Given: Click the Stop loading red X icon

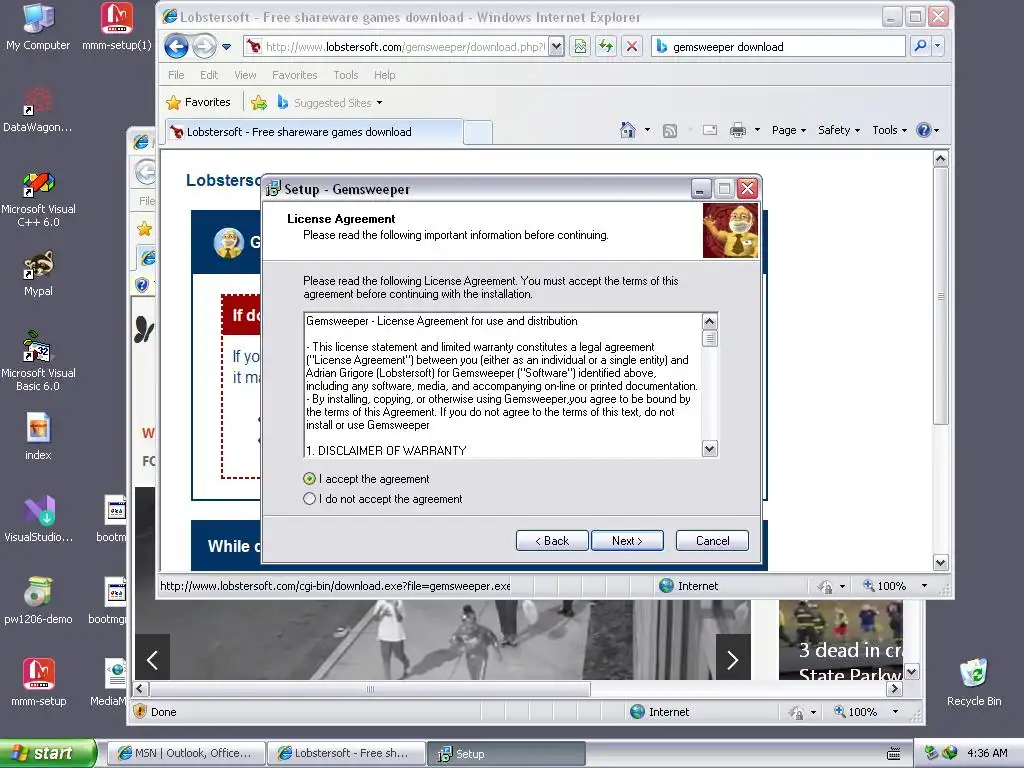Looking at the screenshot, I should tap(632, 46).
